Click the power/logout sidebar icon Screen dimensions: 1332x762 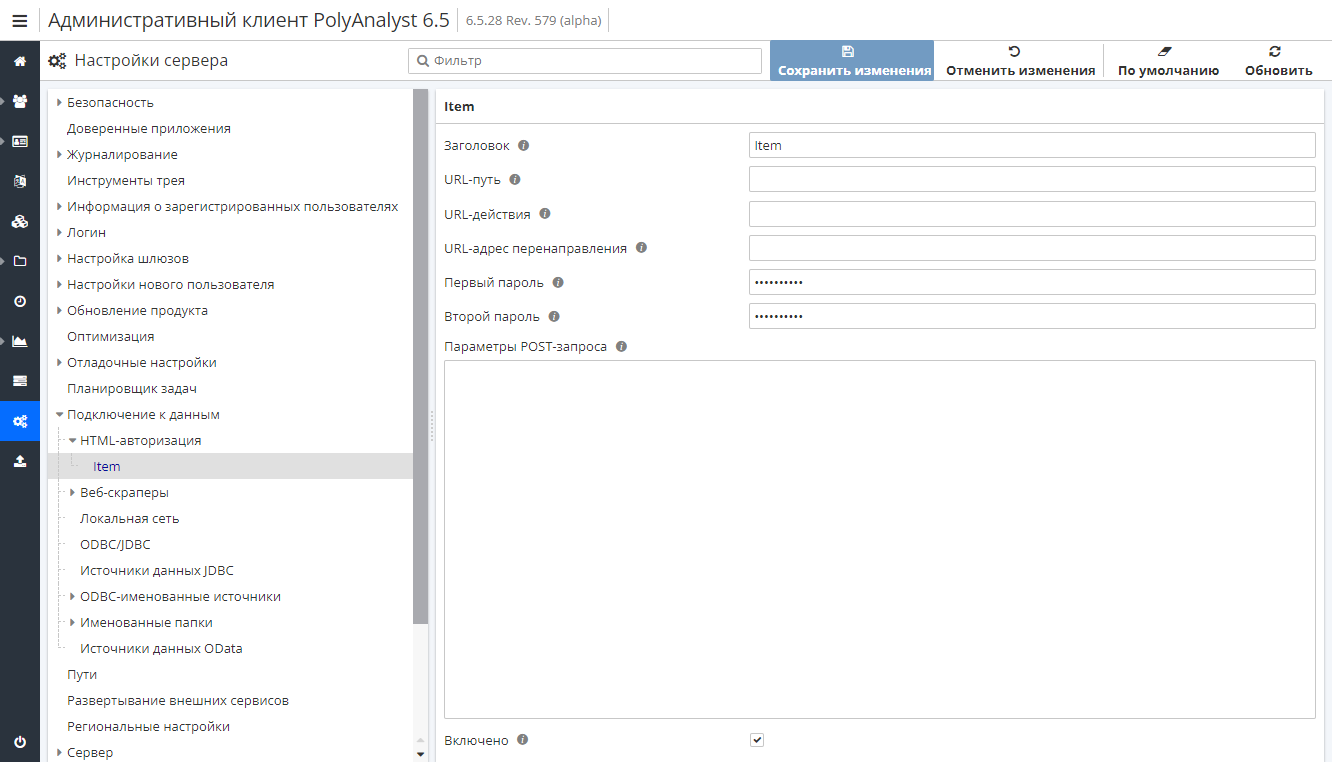[x=20, y=742]
